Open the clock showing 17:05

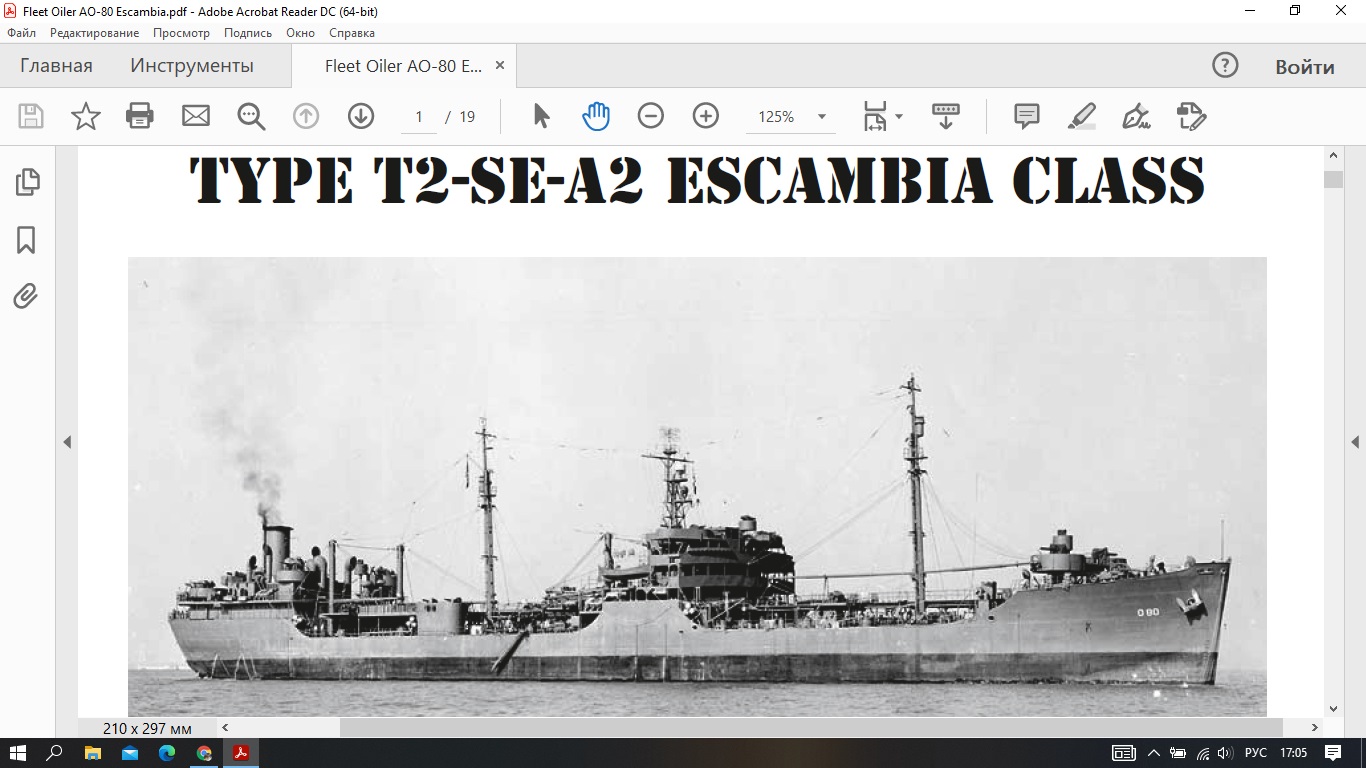point(1294,753)
